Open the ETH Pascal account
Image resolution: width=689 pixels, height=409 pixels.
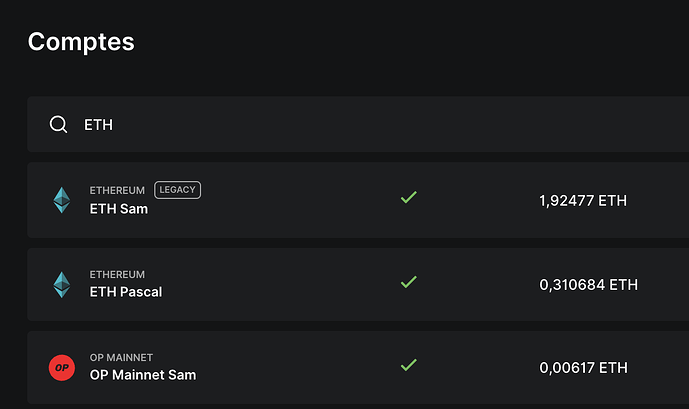pos(126,292)
